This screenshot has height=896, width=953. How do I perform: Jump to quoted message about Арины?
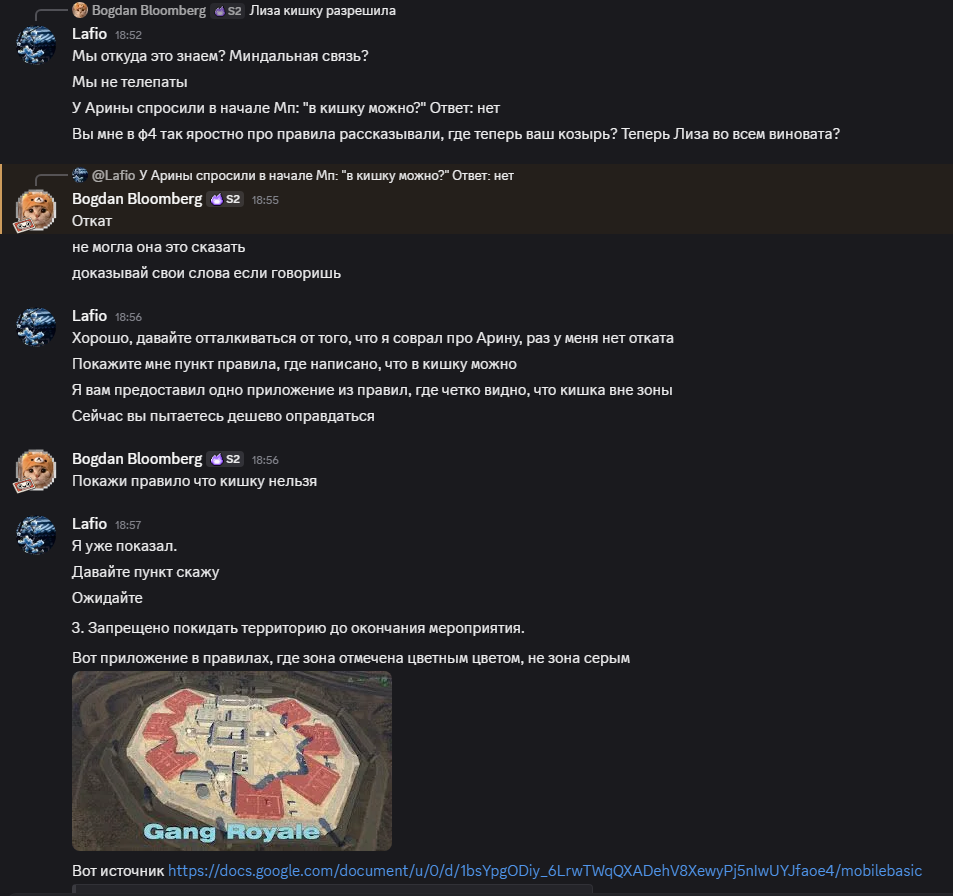[326, 176]
